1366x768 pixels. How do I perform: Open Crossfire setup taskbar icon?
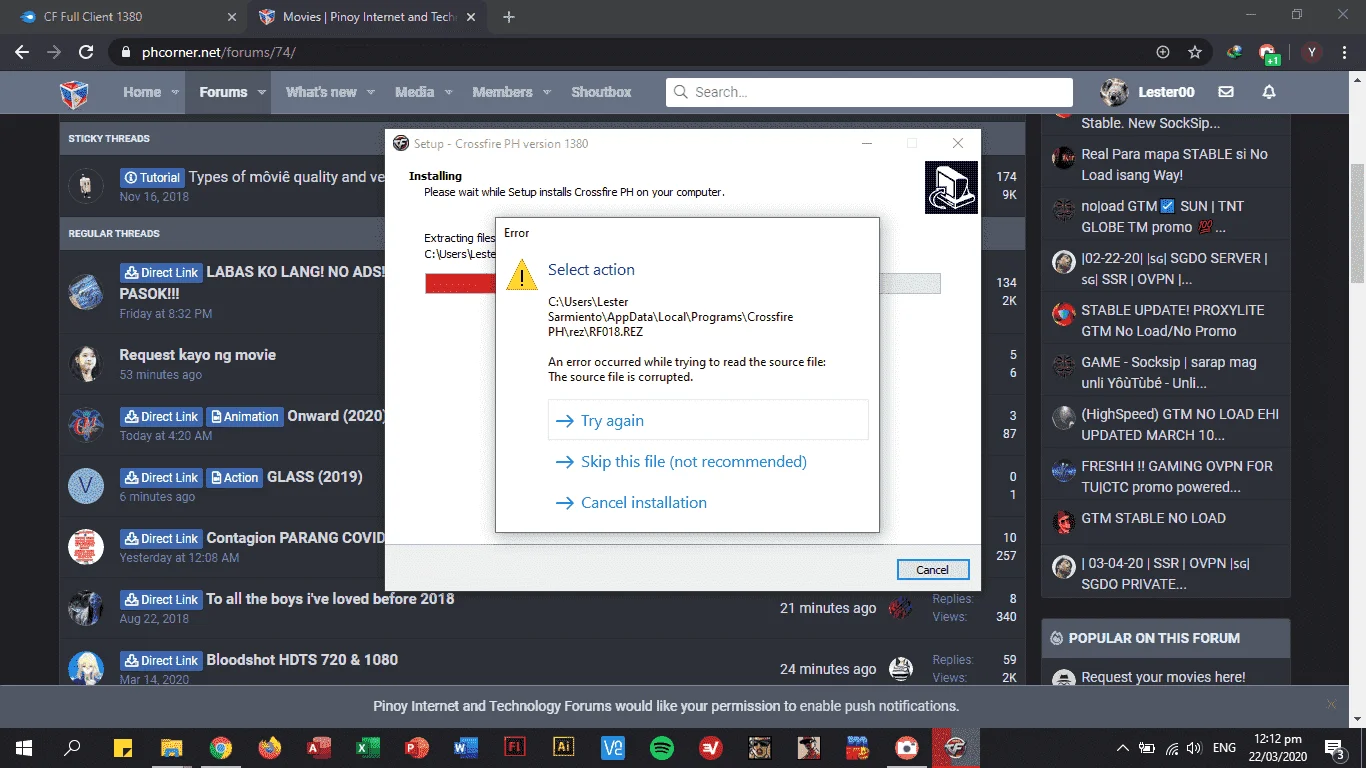[955, 747]
